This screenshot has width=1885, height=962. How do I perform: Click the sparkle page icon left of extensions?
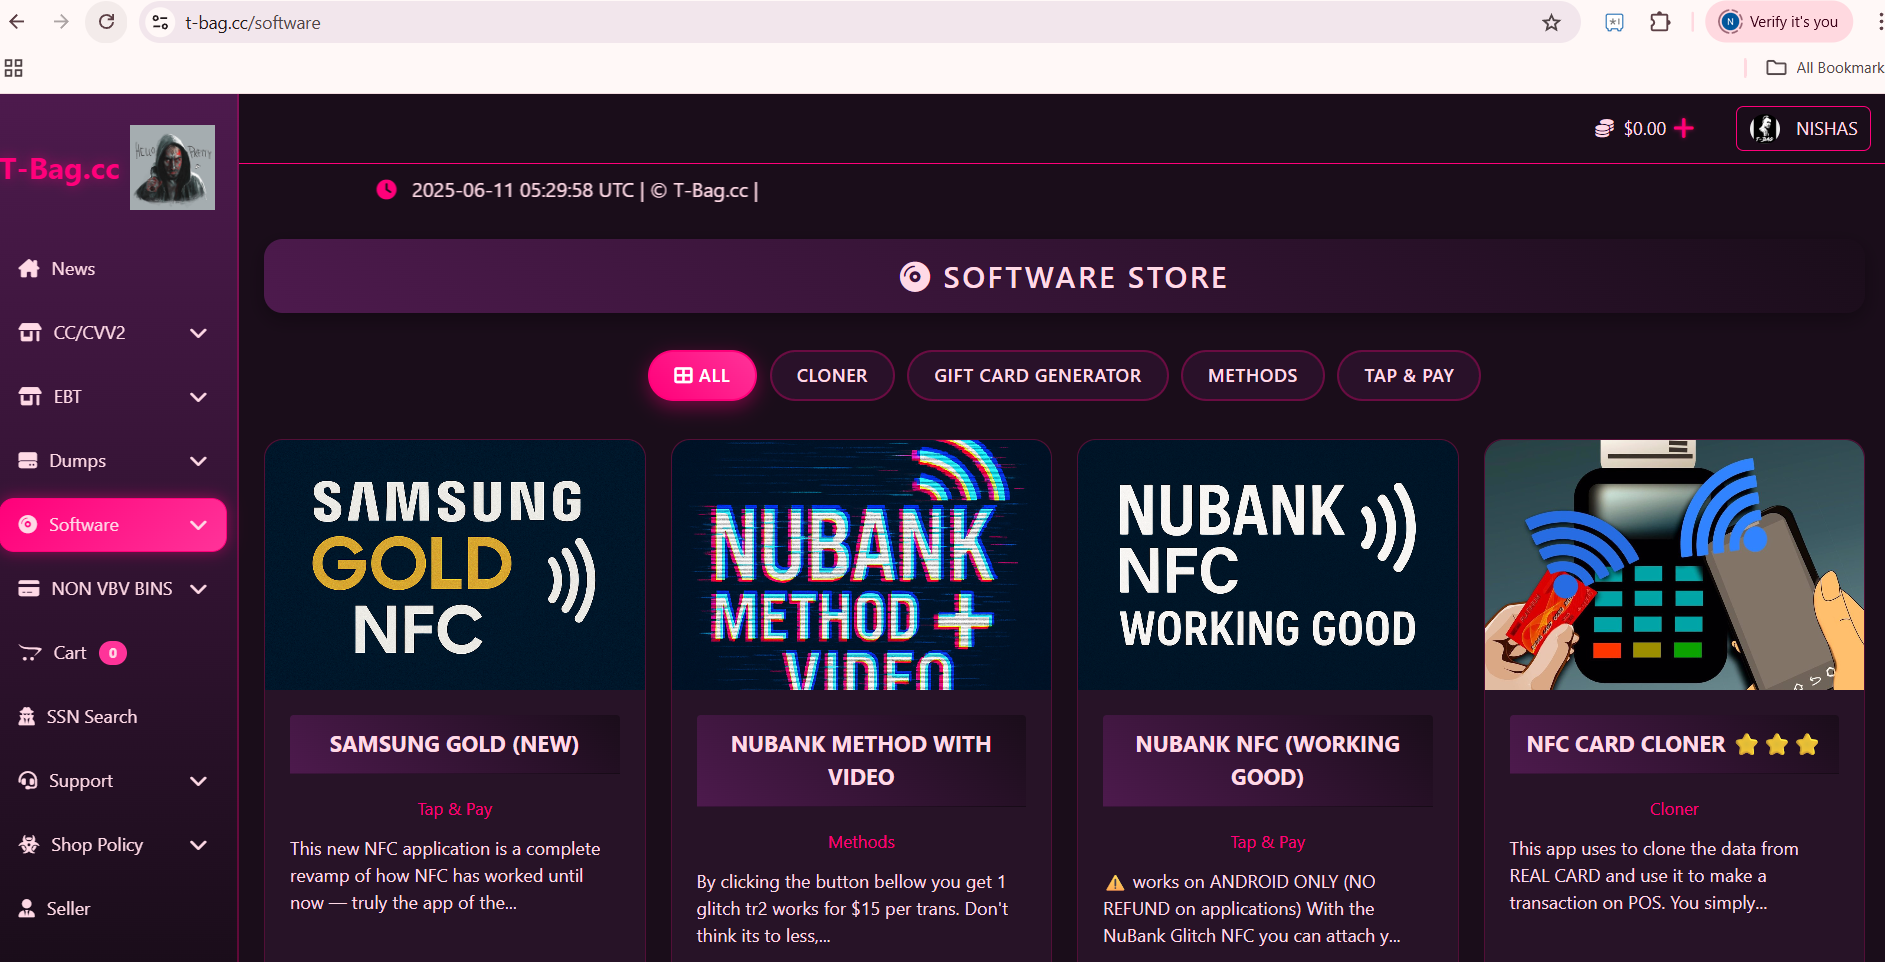(x=1614, y=22)
